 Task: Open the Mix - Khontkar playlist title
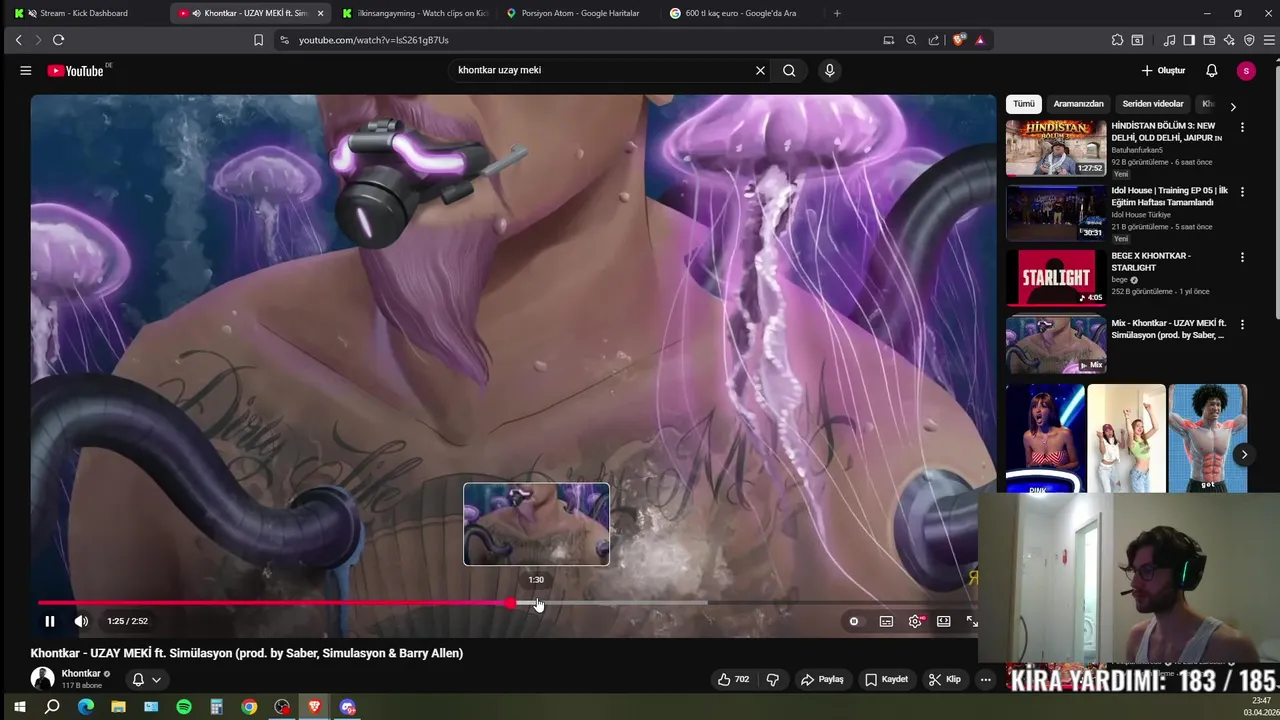(1168, 329)
